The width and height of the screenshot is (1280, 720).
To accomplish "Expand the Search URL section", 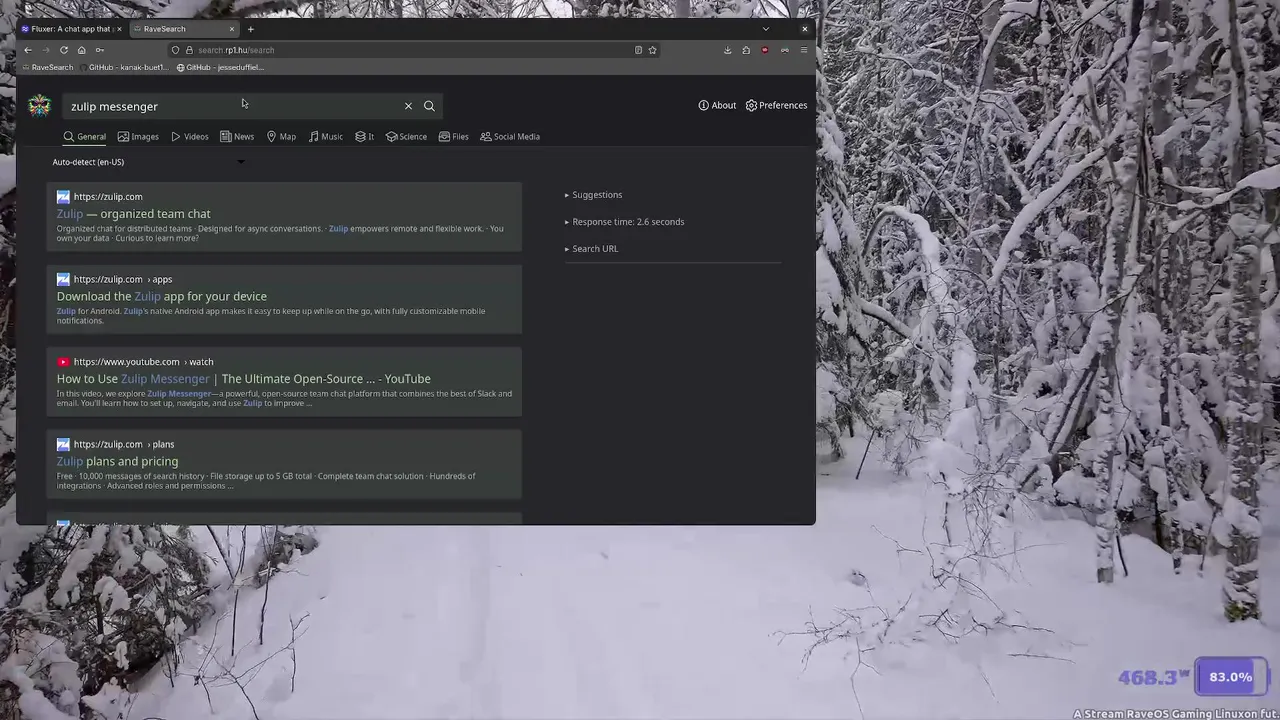I will coord(591,249).
